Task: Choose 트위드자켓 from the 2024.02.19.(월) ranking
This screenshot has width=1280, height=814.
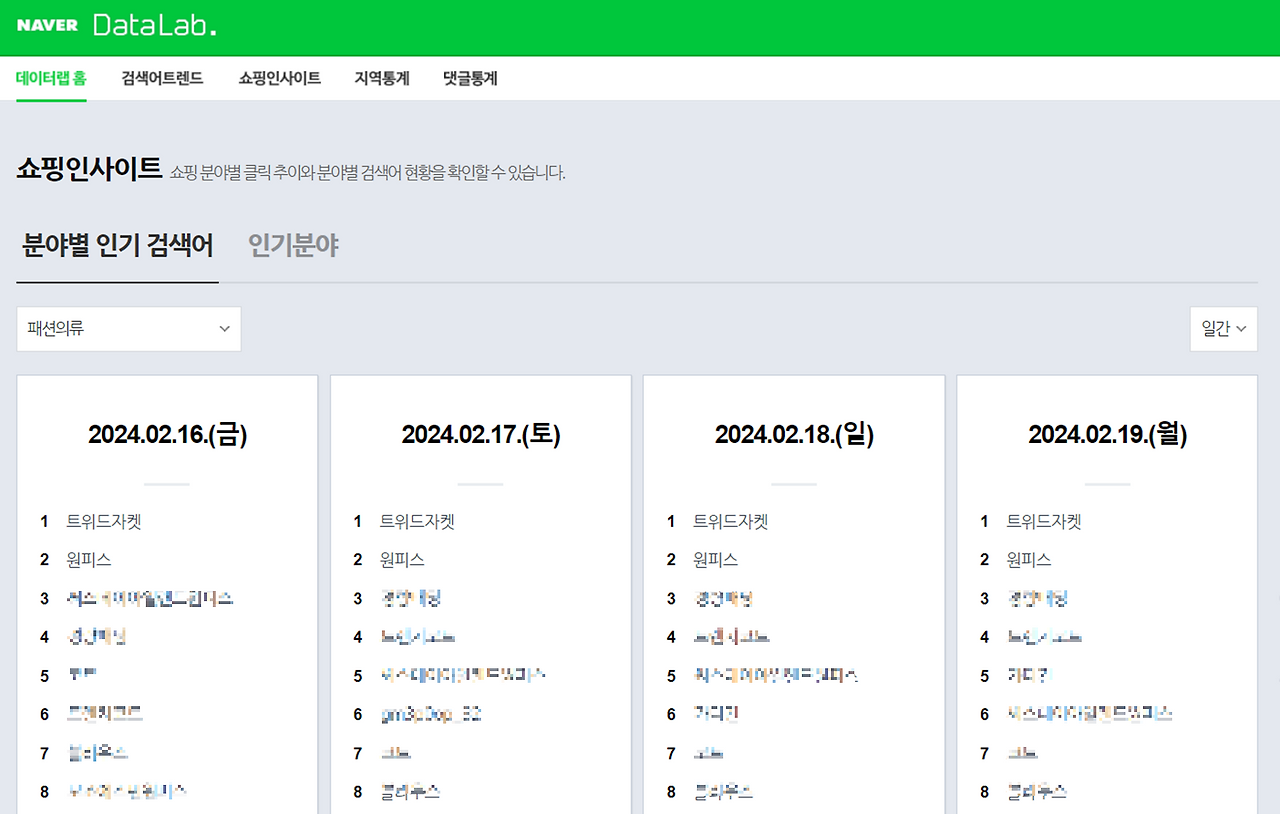Action: [1044, 522]
